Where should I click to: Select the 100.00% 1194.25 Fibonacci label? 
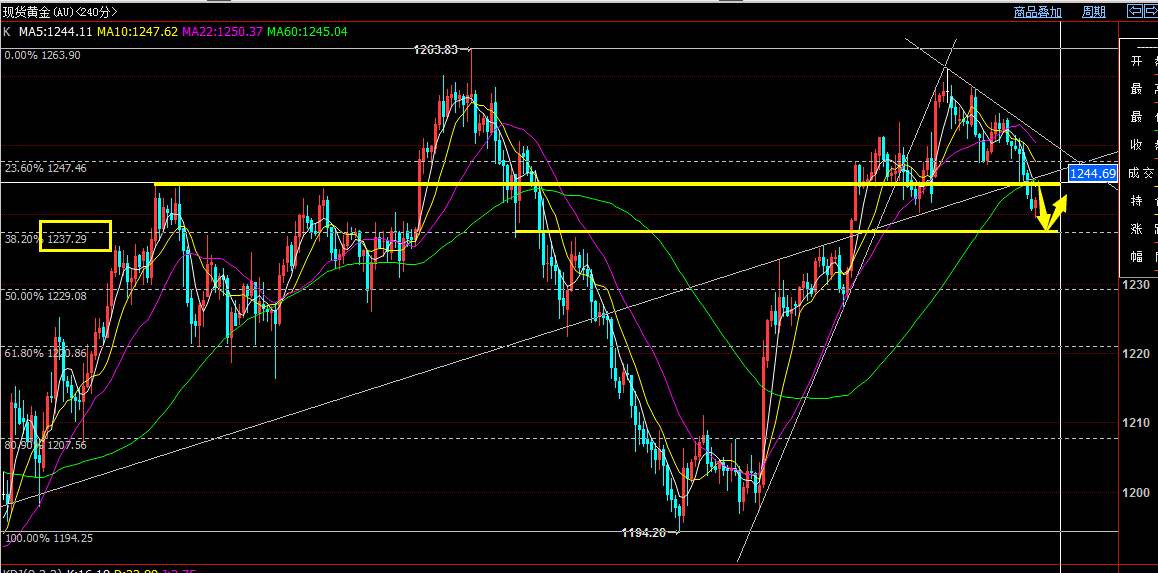(x=48, y=539)
